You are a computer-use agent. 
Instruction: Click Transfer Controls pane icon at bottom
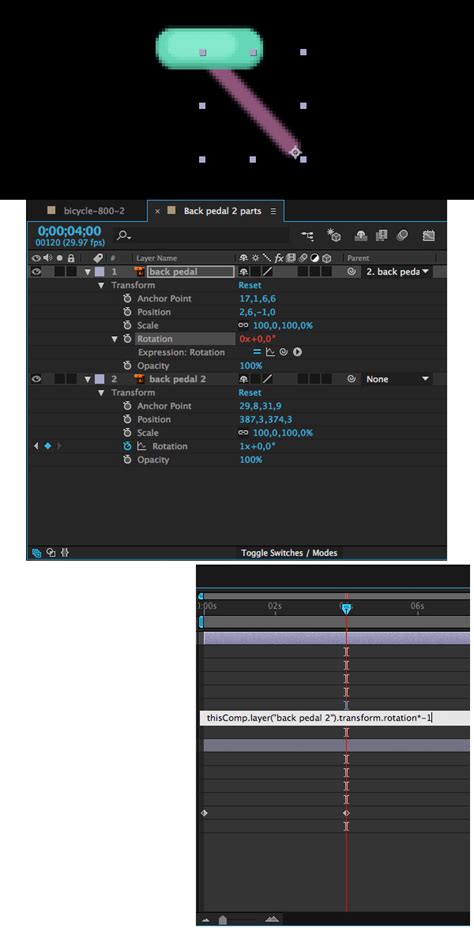[51, 553]
